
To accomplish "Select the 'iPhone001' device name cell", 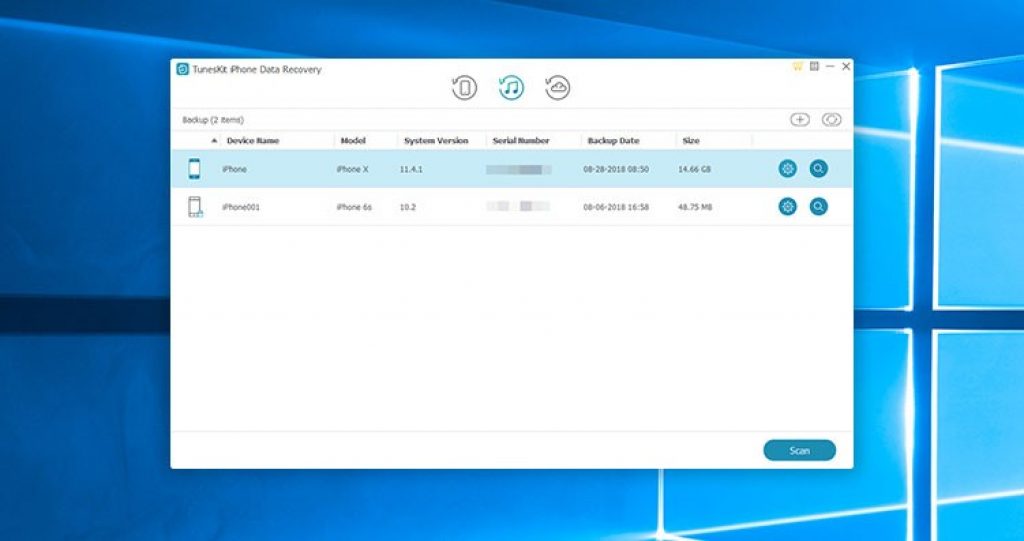I will pyautogui.click(x=241, y=207).
